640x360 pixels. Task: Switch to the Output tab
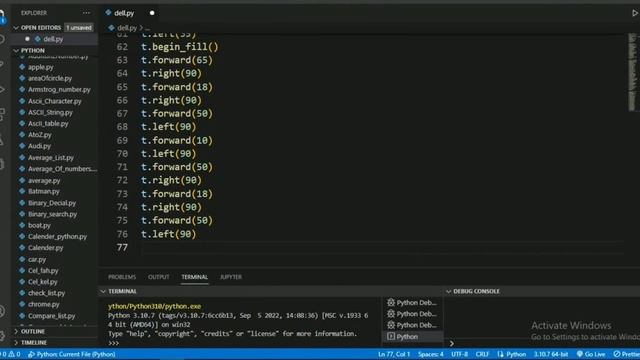(x=159, y=277)
